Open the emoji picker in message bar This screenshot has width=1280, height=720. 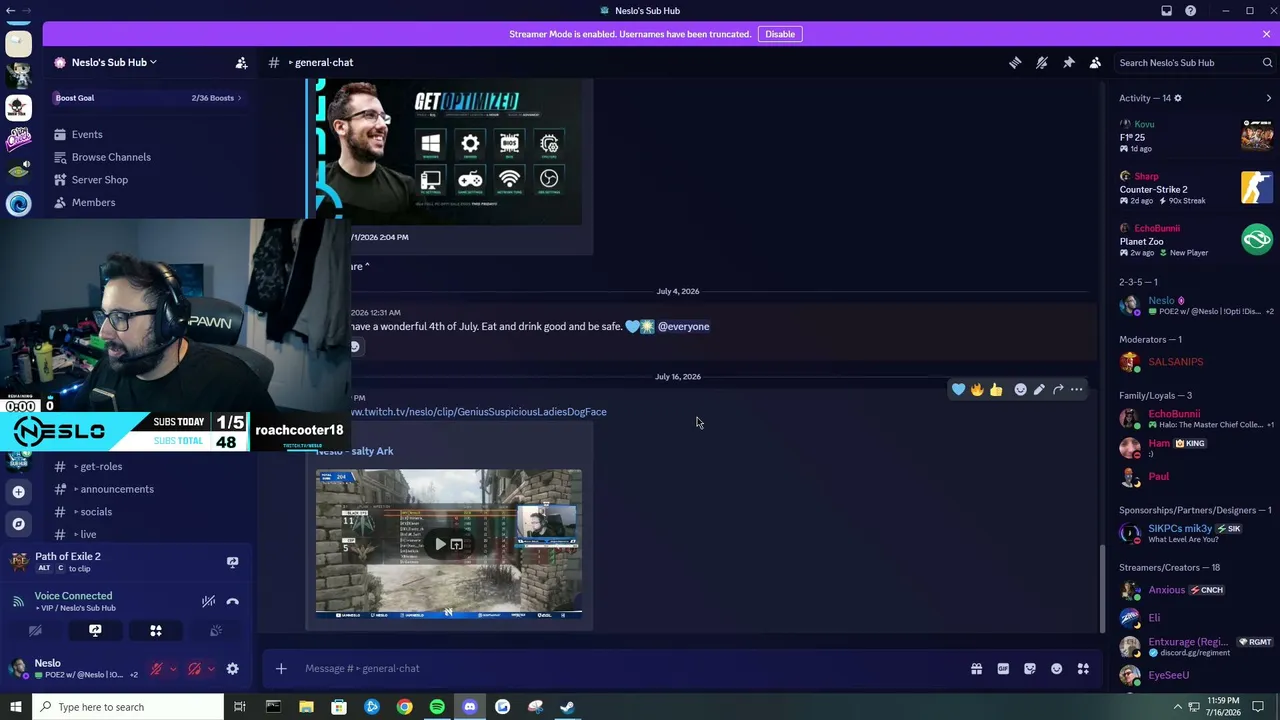coord(1057,669)
